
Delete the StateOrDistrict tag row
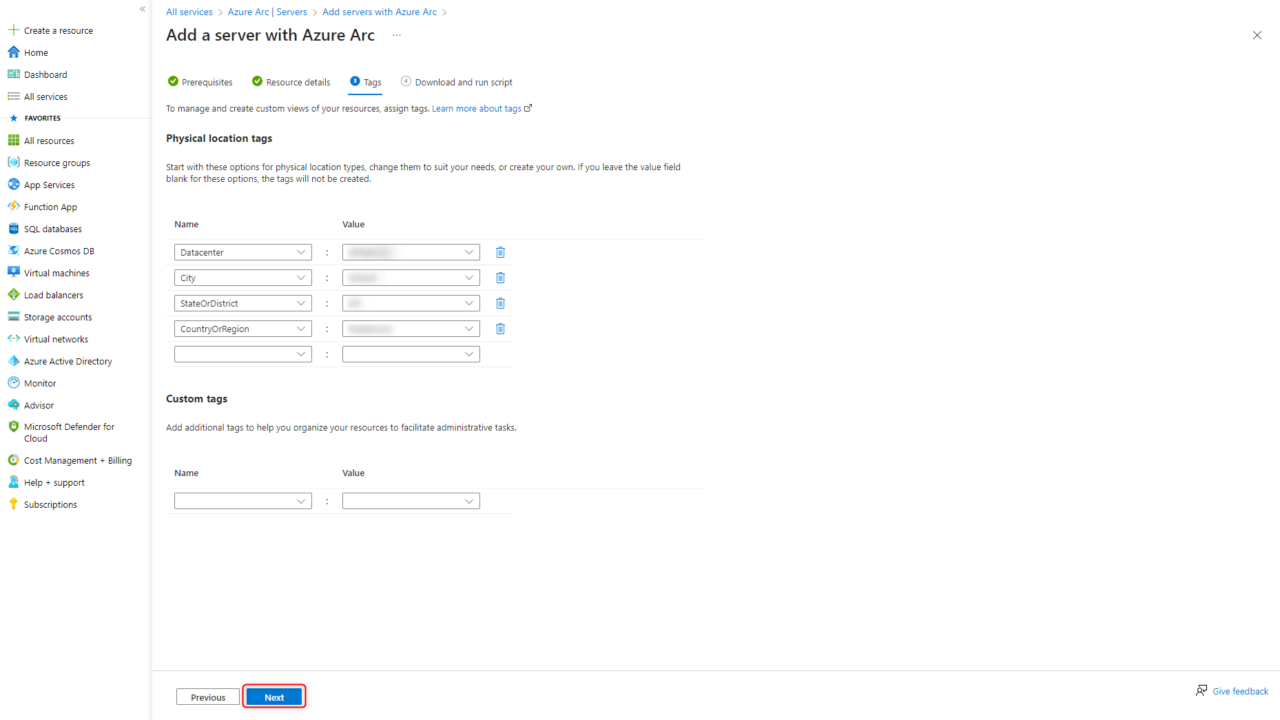click(x=500, y=303)
